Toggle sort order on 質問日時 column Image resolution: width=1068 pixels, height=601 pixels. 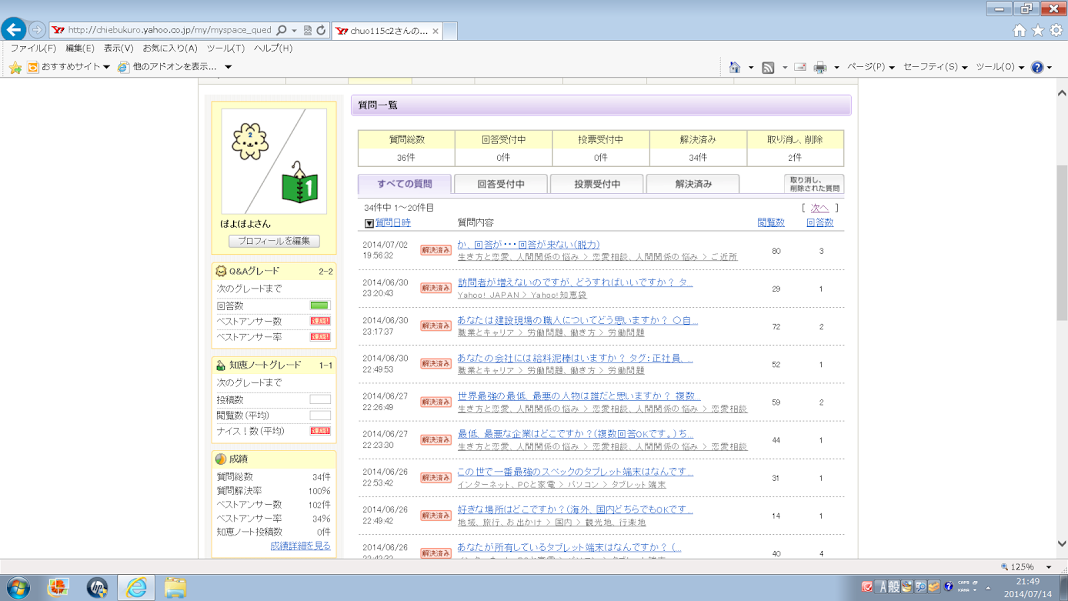tap(392, 223)
